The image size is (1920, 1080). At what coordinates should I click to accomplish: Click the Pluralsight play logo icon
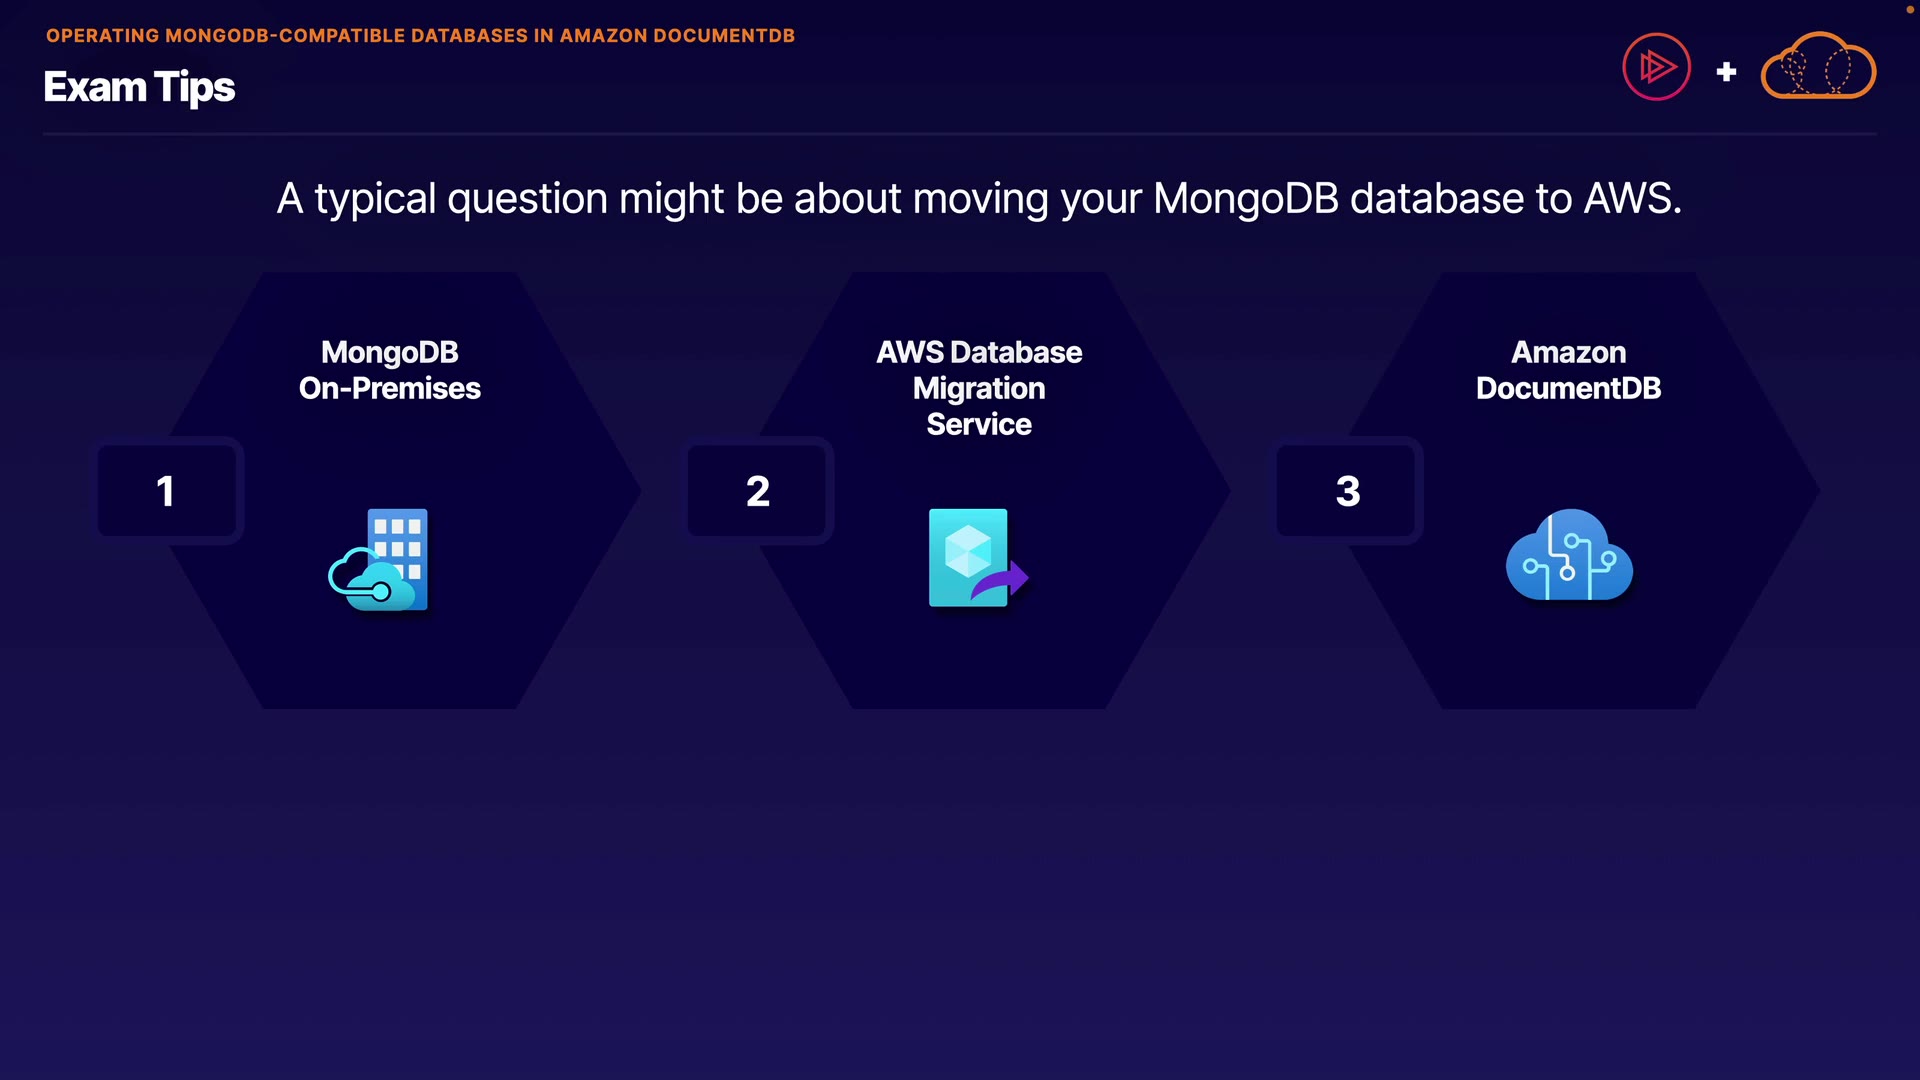tap(1656, 68)
